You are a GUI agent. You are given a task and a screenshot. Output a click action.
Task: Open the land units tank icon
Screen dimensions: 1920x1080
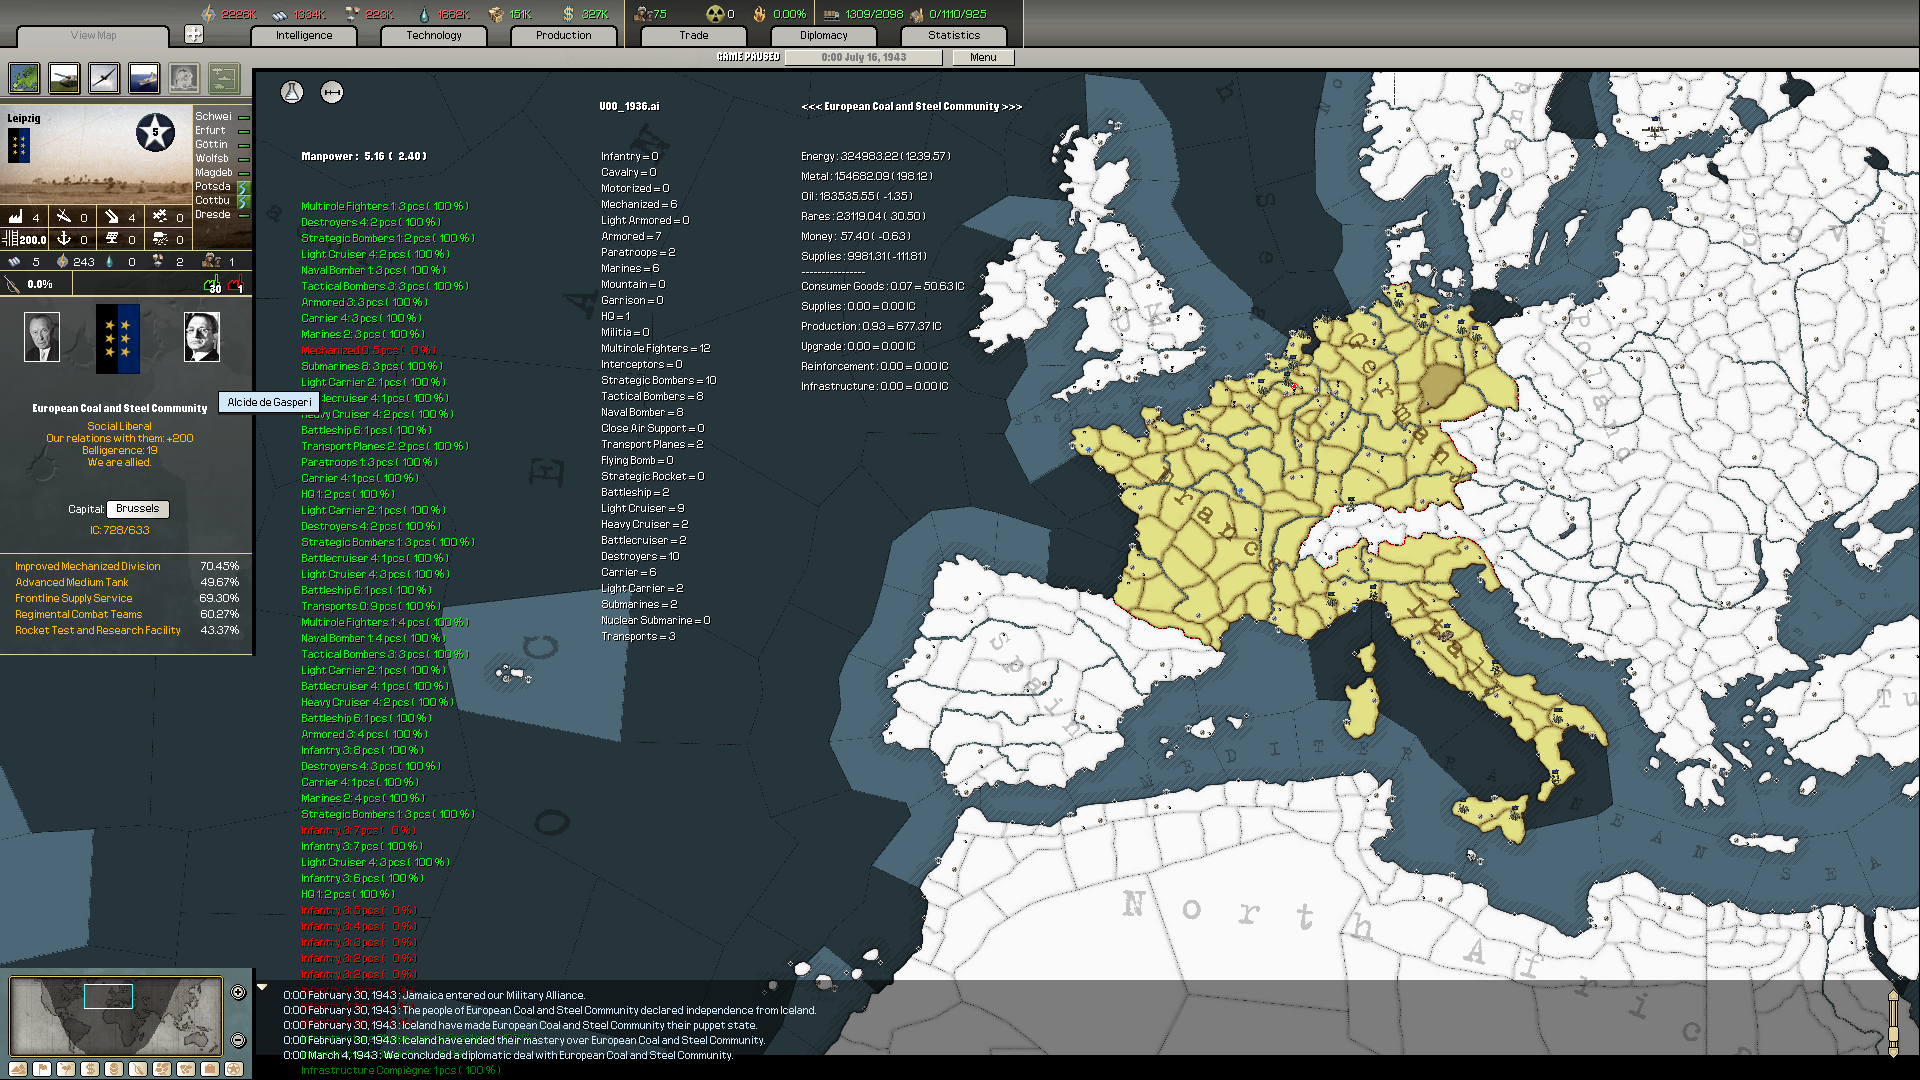click(64, 78)
